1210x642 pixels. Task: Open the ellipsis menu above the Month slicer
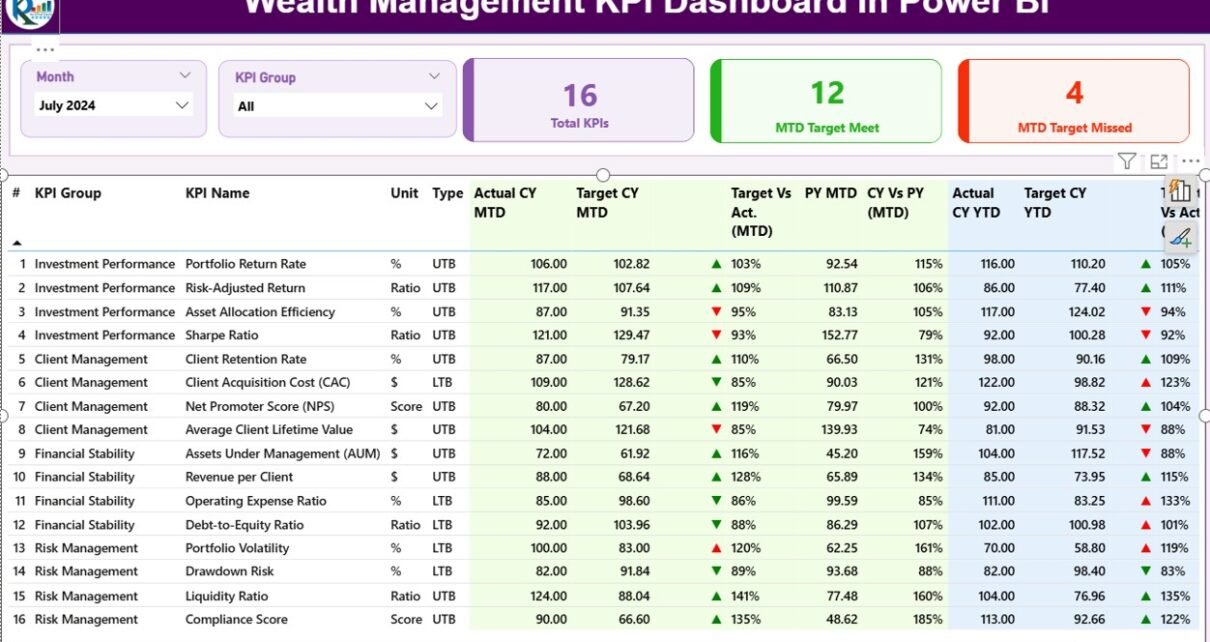45,49
